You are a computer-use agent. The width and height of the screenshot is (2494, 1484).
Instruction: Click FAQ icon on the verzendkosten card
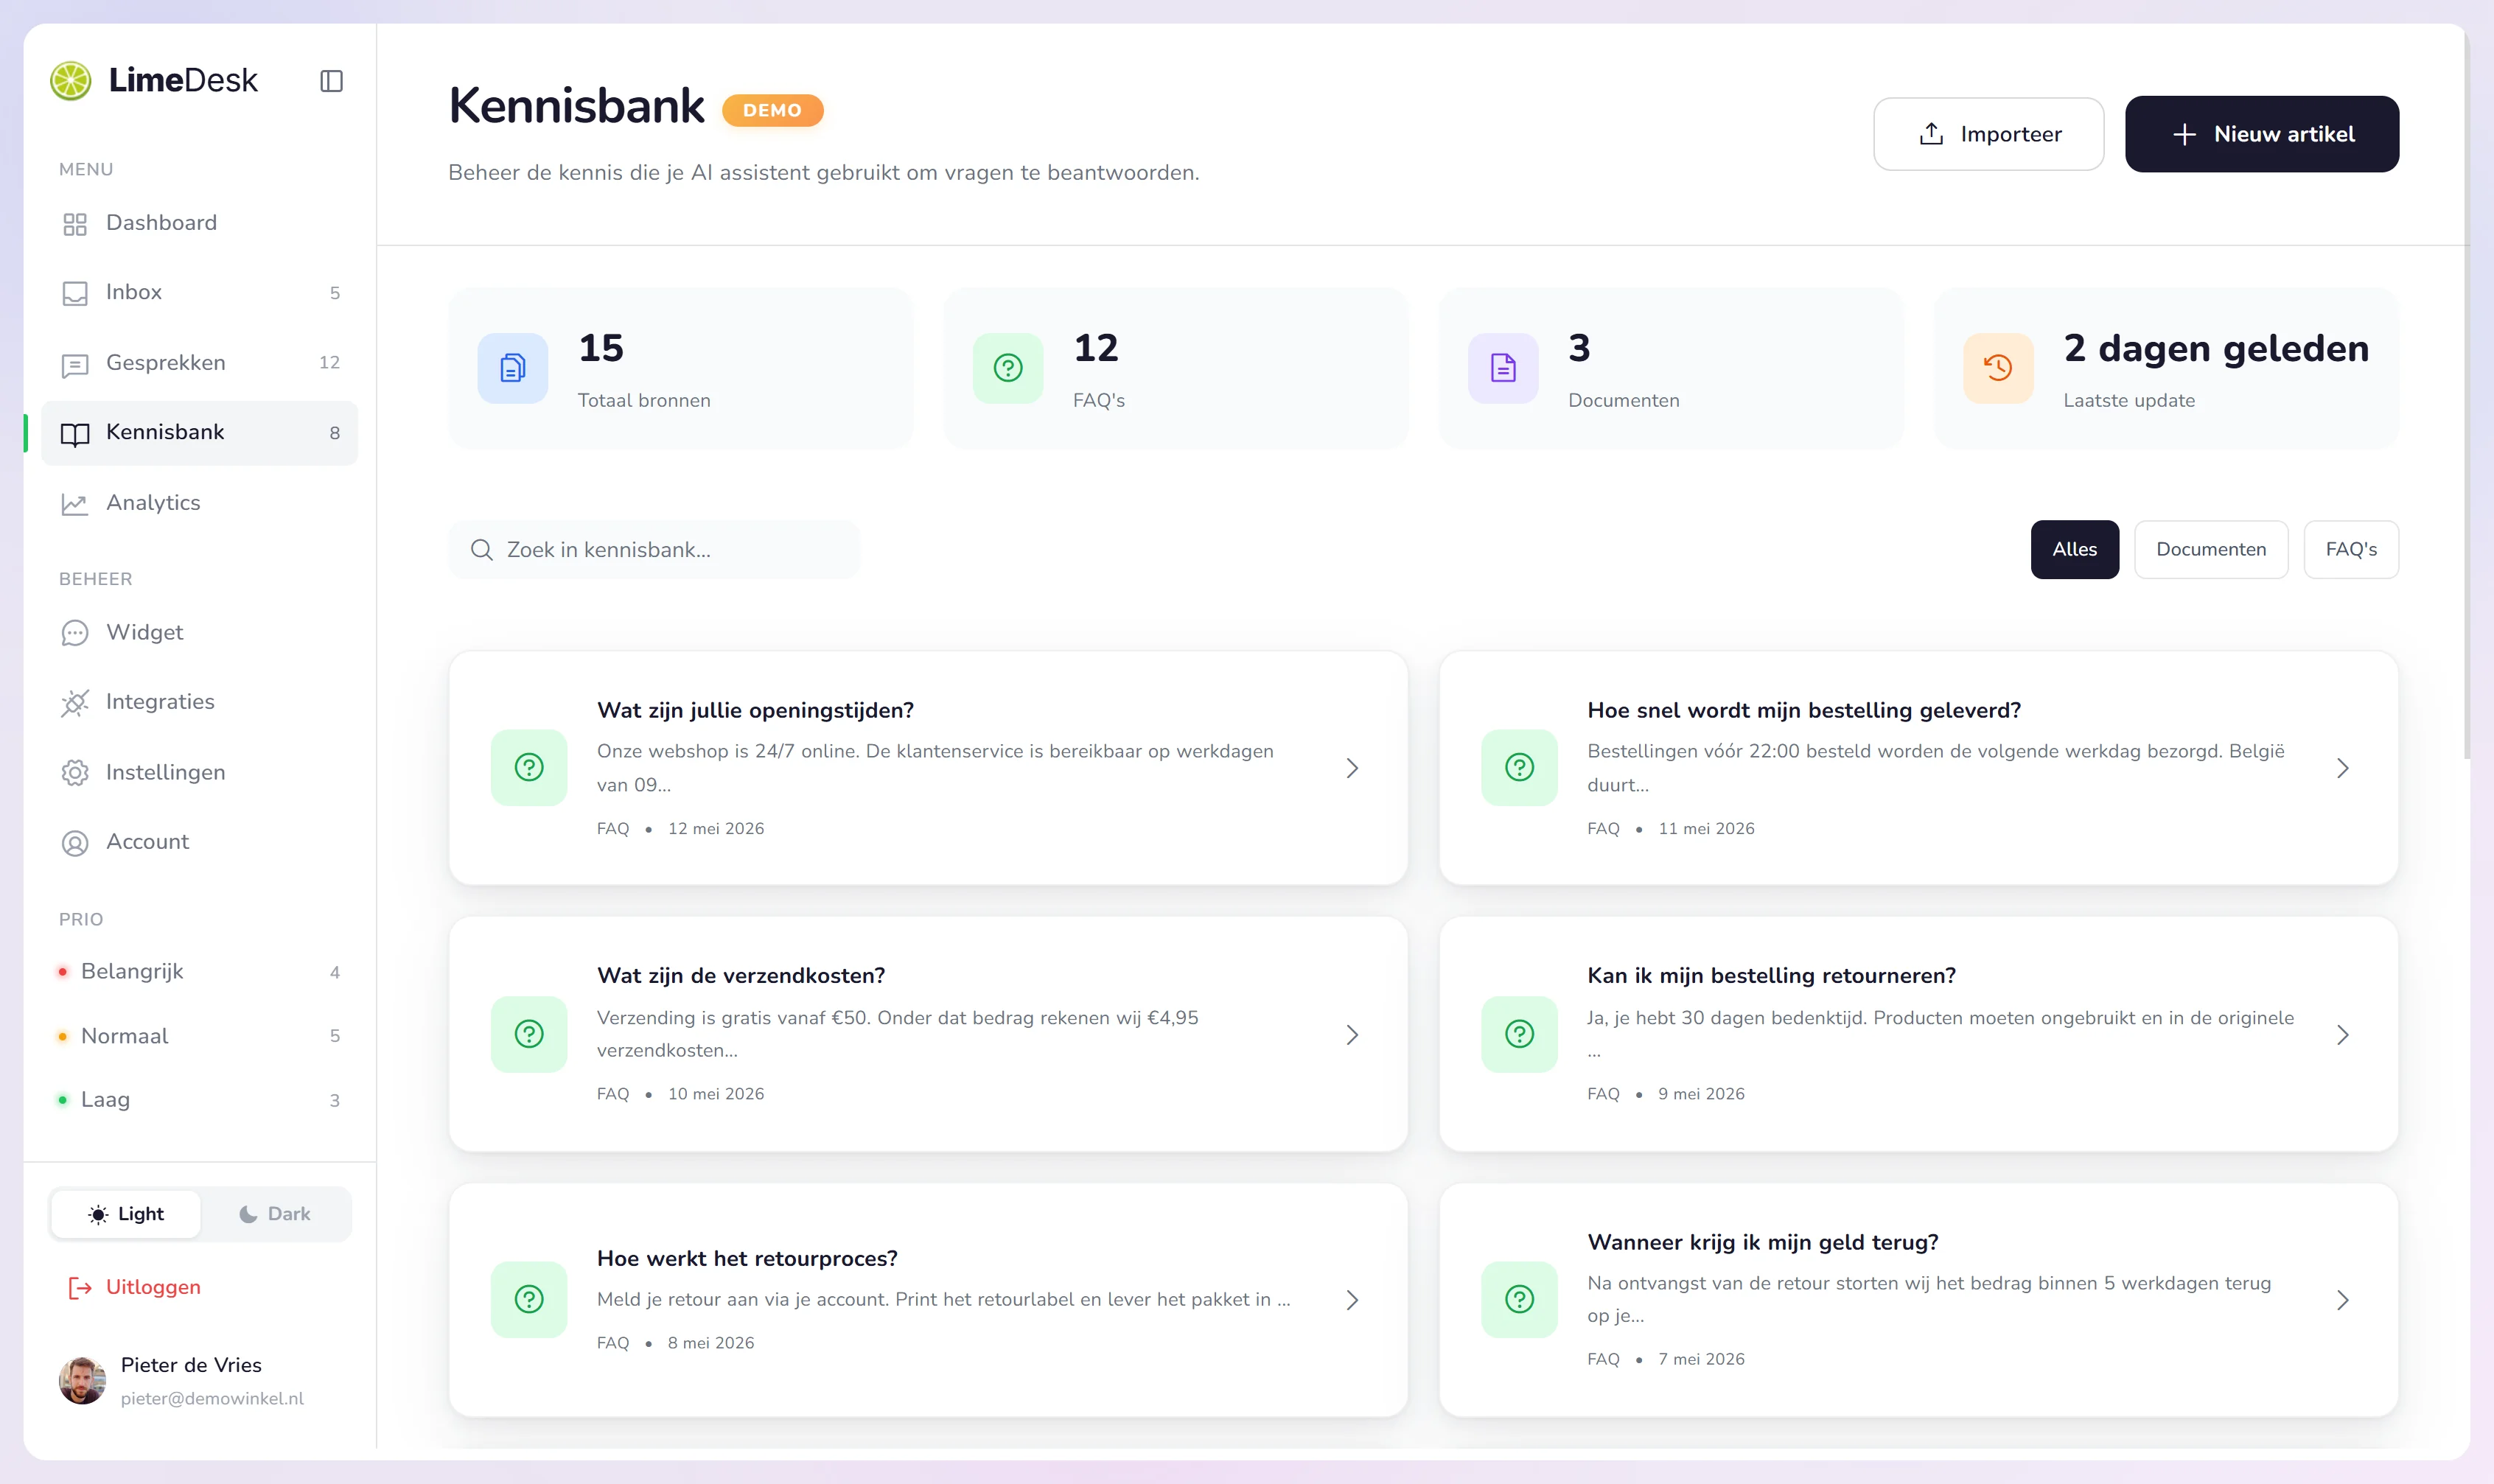click(529, 1035)
